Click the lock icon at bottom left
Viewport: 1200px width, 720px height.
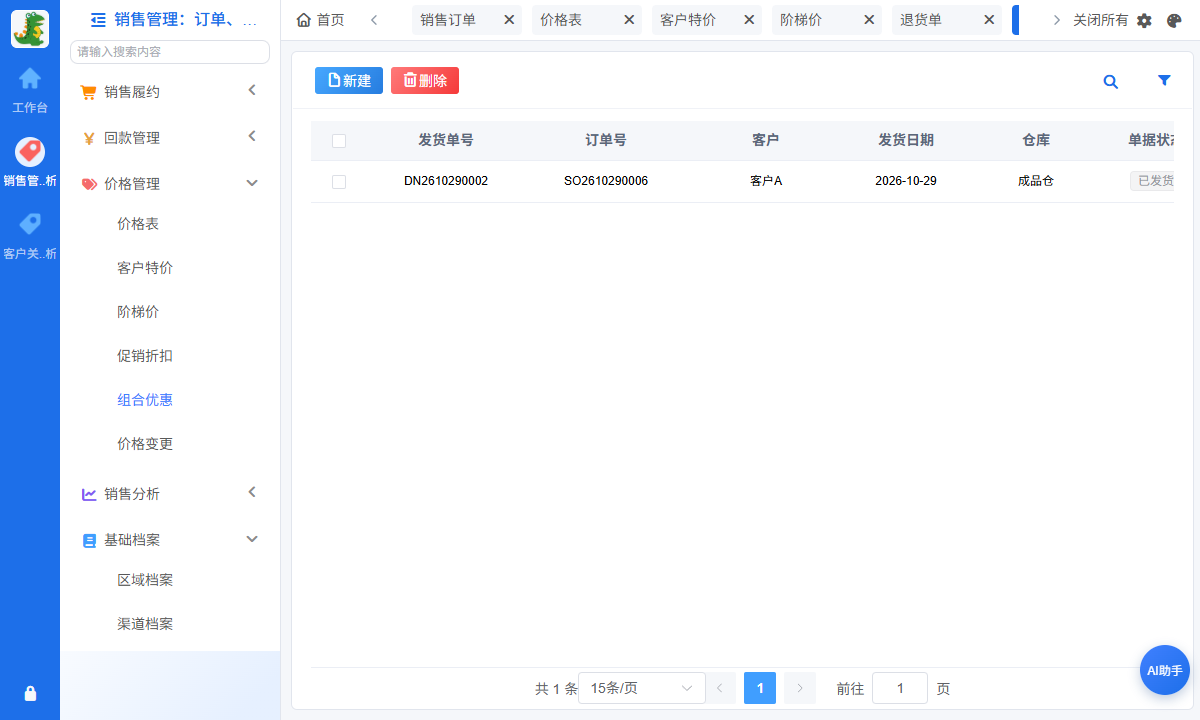[30, 693]
